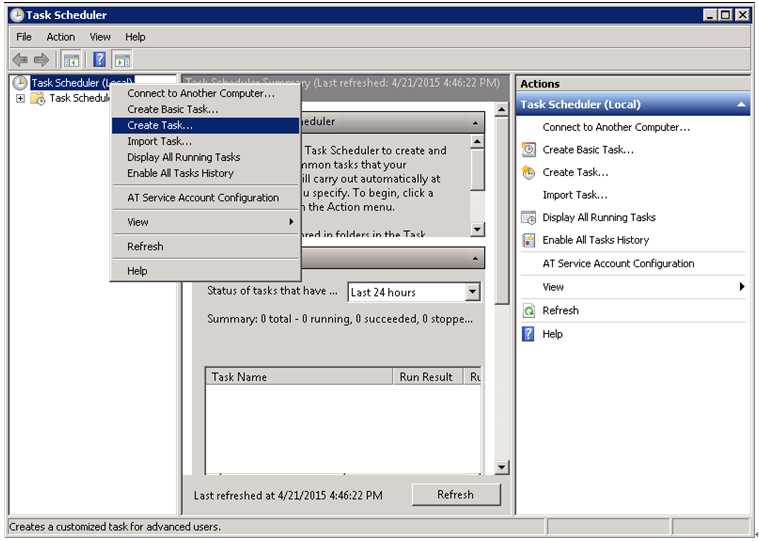Choose AT Service Account Configuration in context menu
Screen dimensions: 759x541
pos(205,197)
